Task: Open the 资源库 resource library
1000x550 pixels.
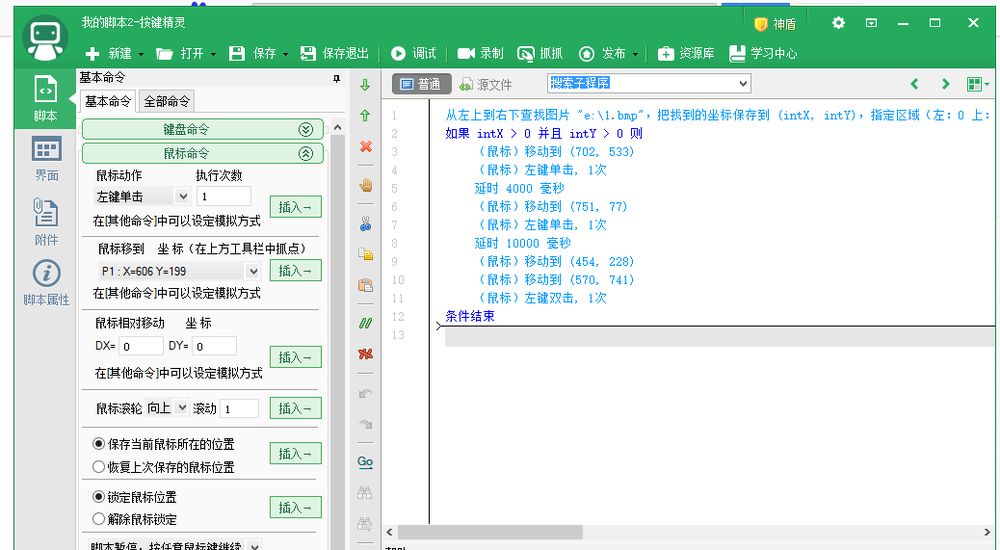Action: [686, 54]
